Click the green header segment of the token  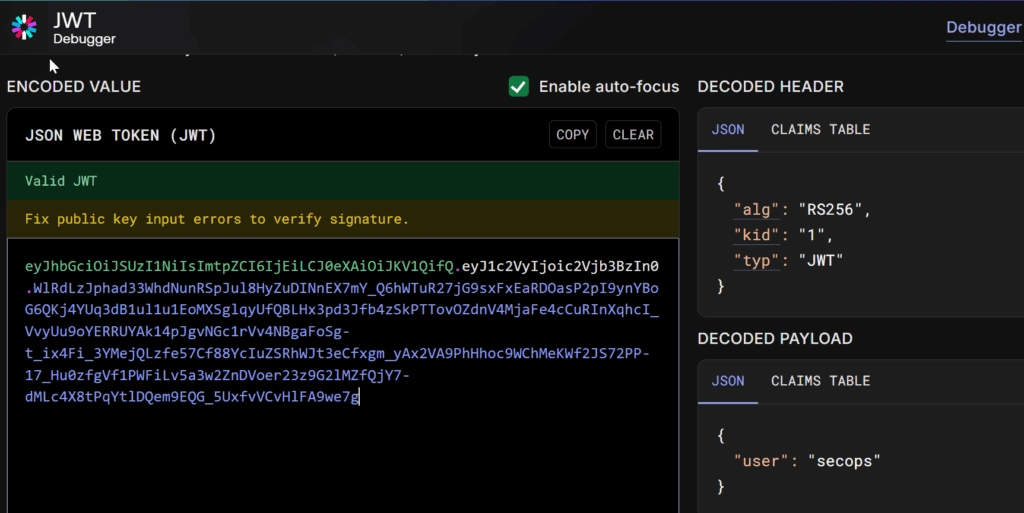[x=240, y=267]
